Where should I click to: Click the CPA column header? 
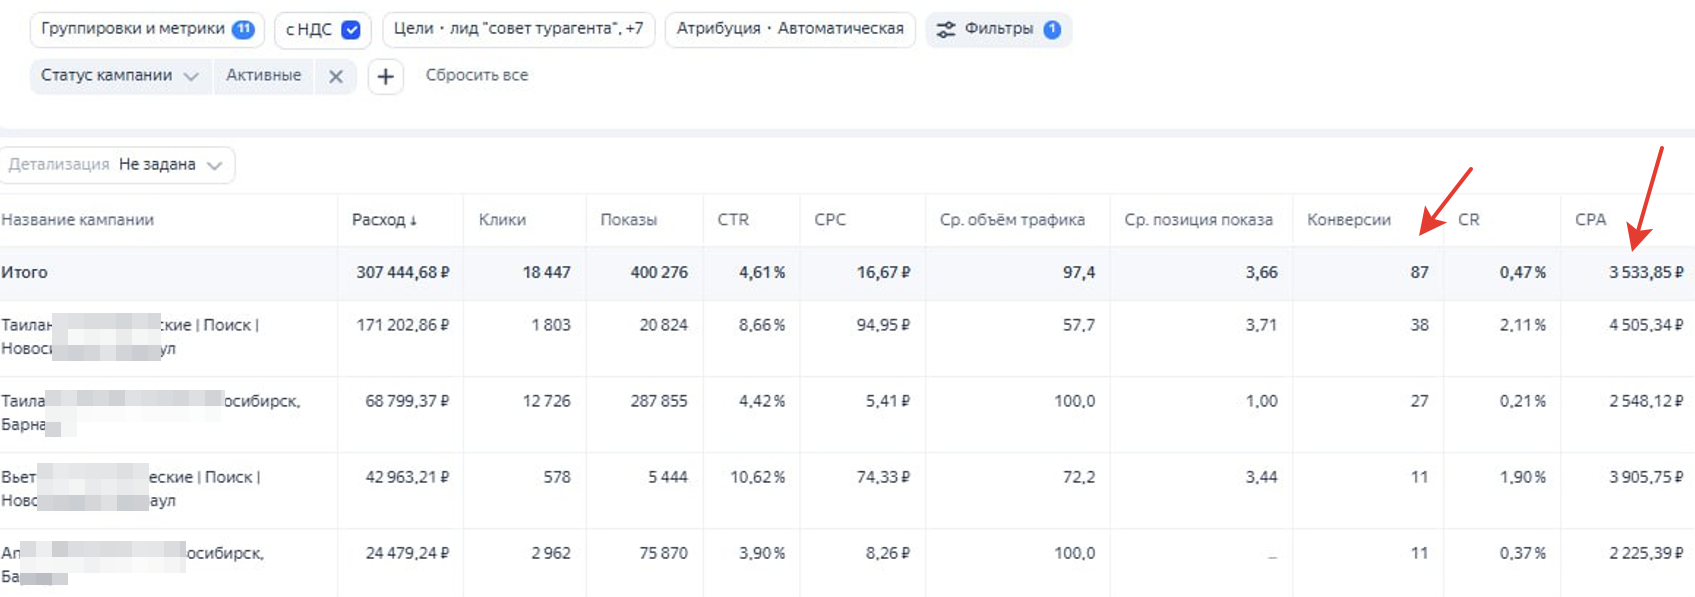click(x=1590, y=220)
